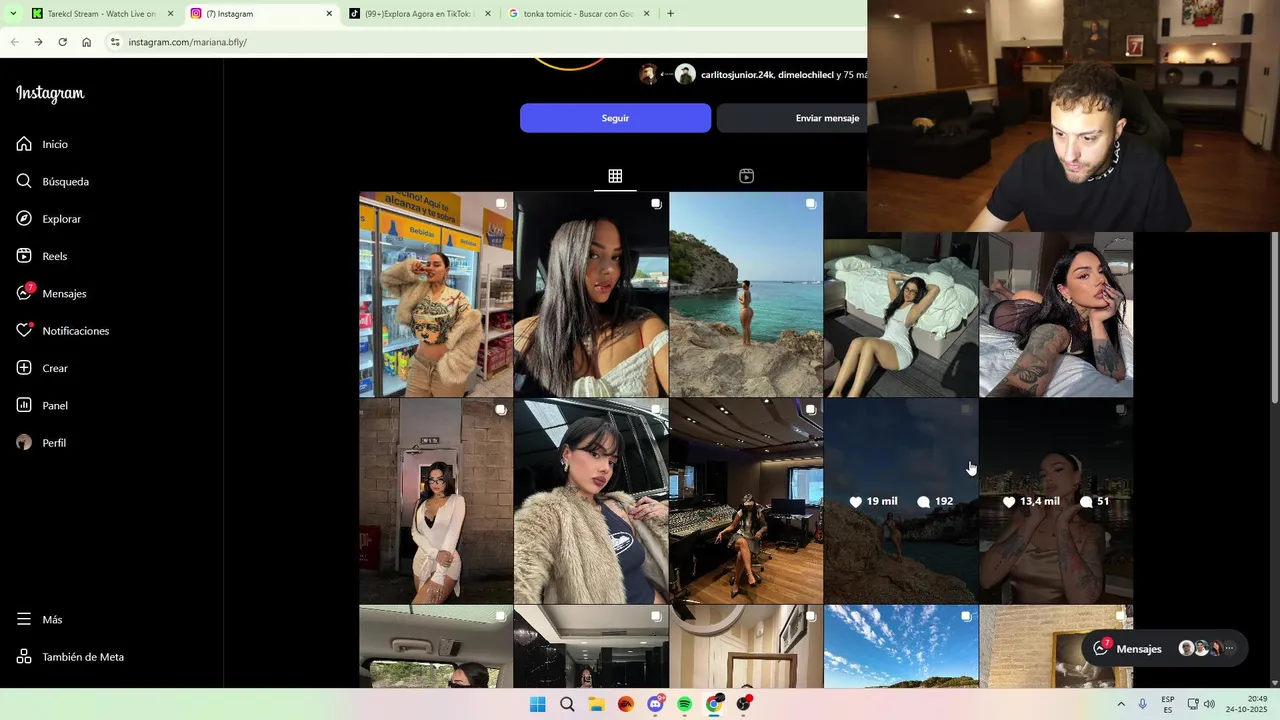Open volume control in tray
Image resolution: width=1280 pixels, height=720 pixels.
tap(1209, 704)
